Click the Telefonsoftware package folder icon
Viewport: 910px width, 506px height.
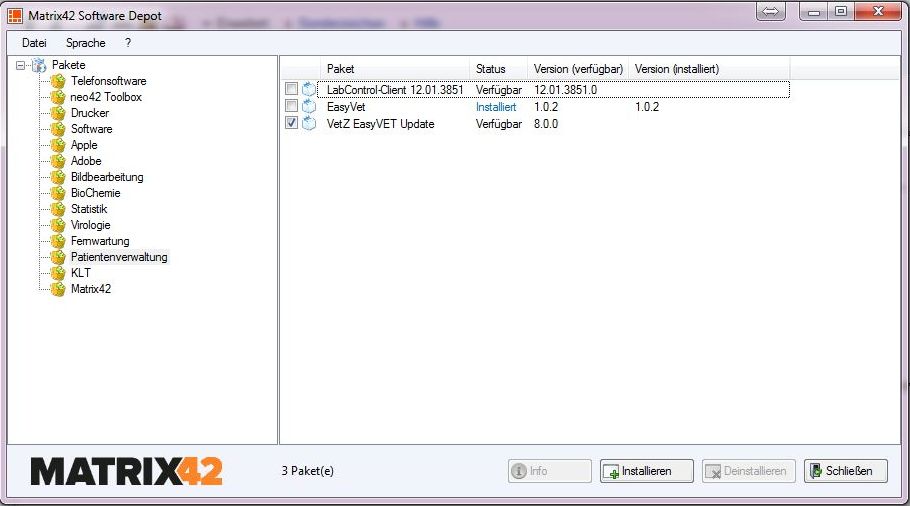click(58, 81)
